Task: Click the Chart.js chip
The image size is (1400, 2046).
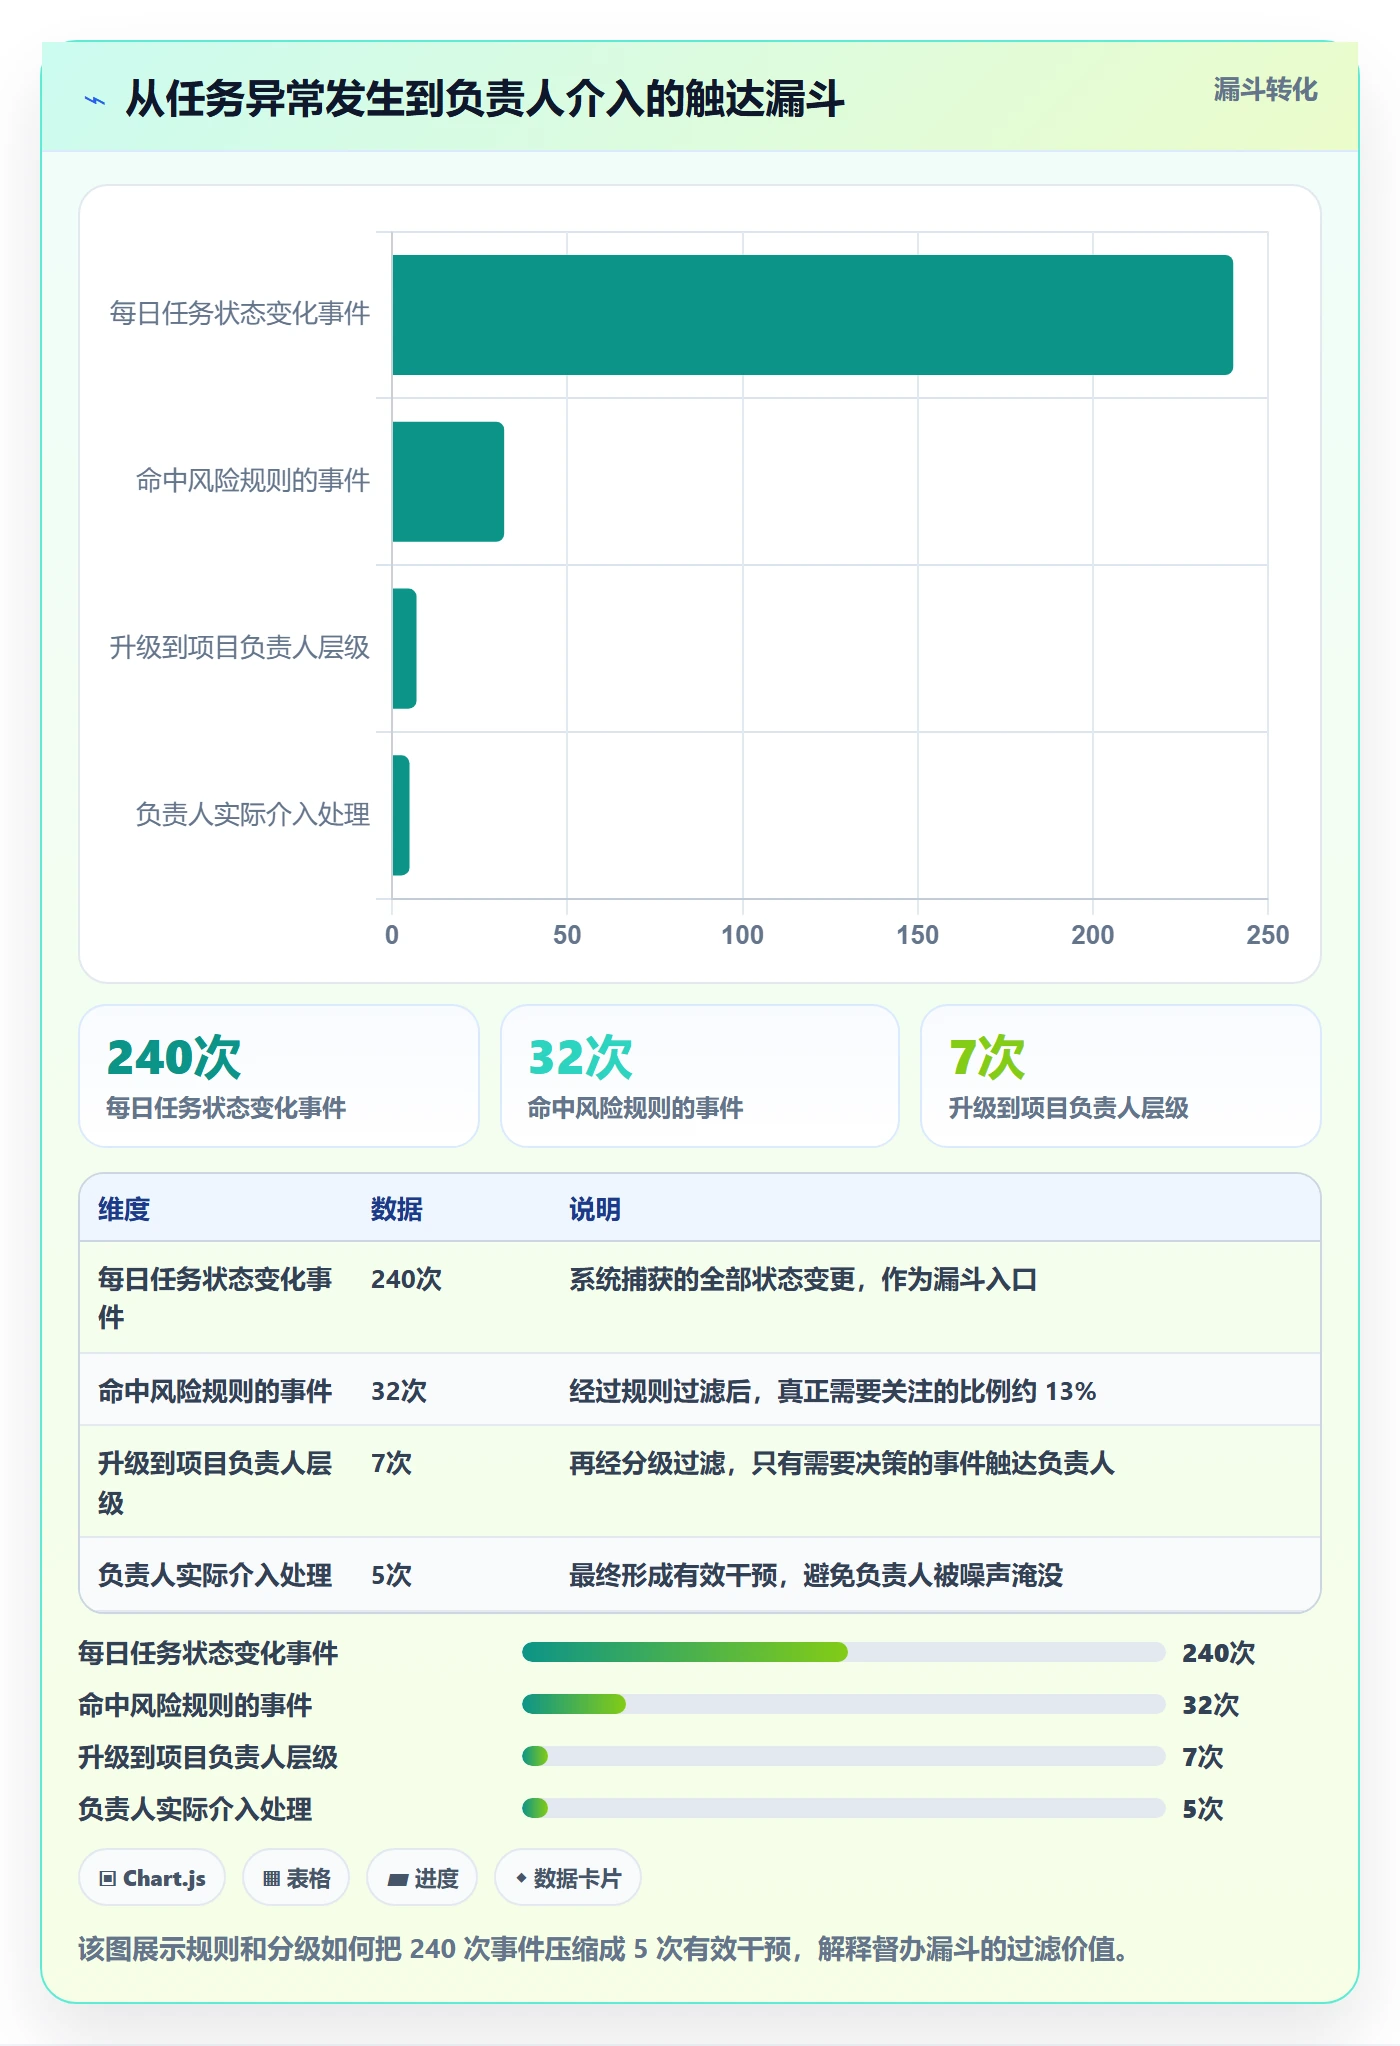Action: [152, 1878]
